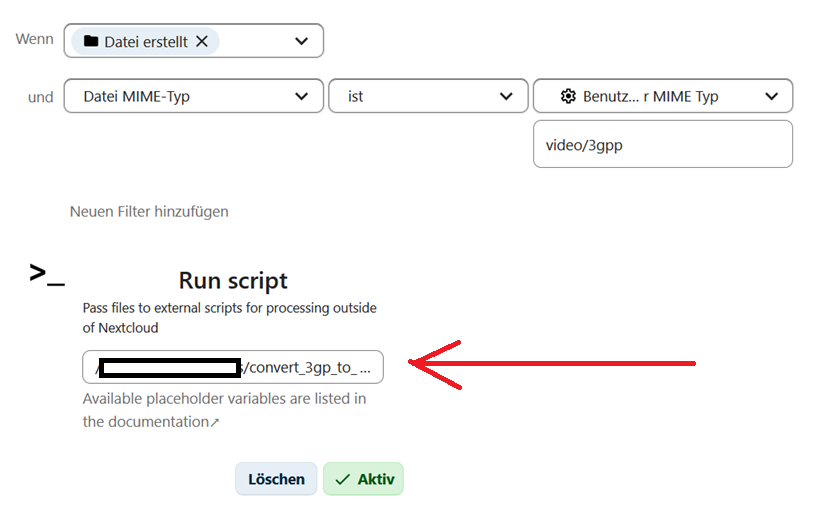Open the documentation link

(145, 422)
